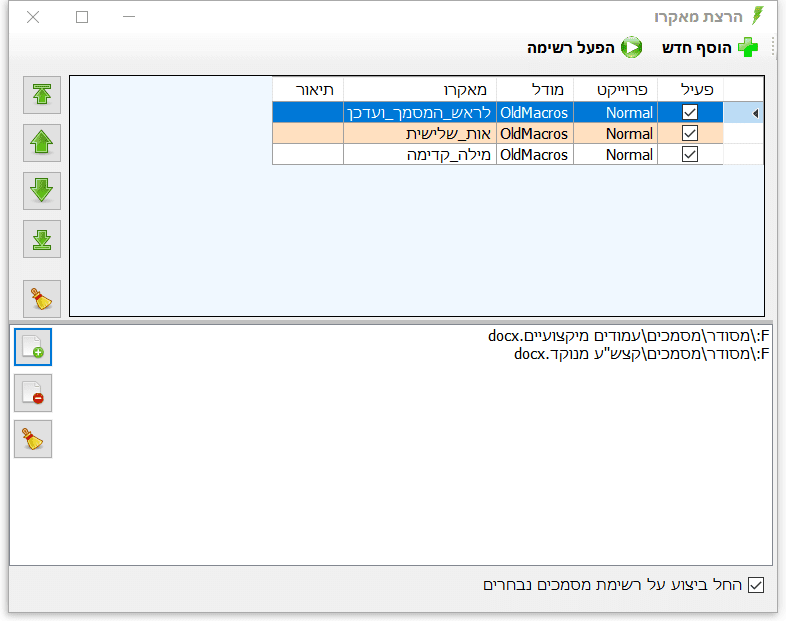Click OldMacros cell in אות_שלישית row
The image size is (786, 621).
tap(535, 133)
